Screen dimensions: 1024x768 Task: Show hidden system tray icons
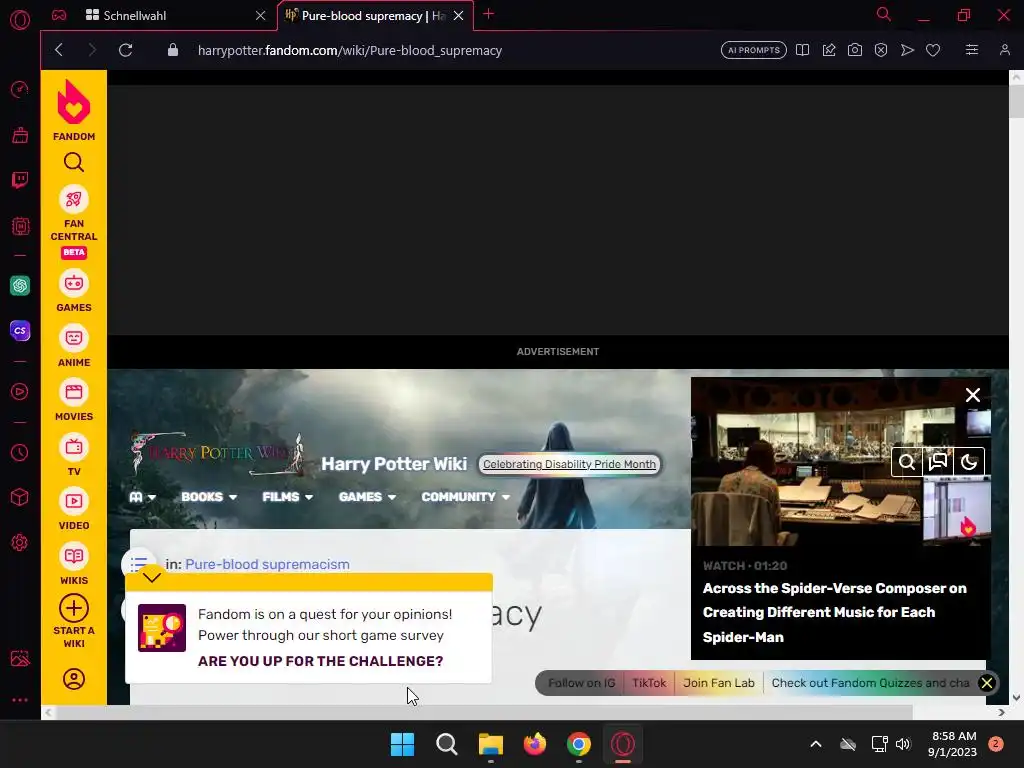816,744
